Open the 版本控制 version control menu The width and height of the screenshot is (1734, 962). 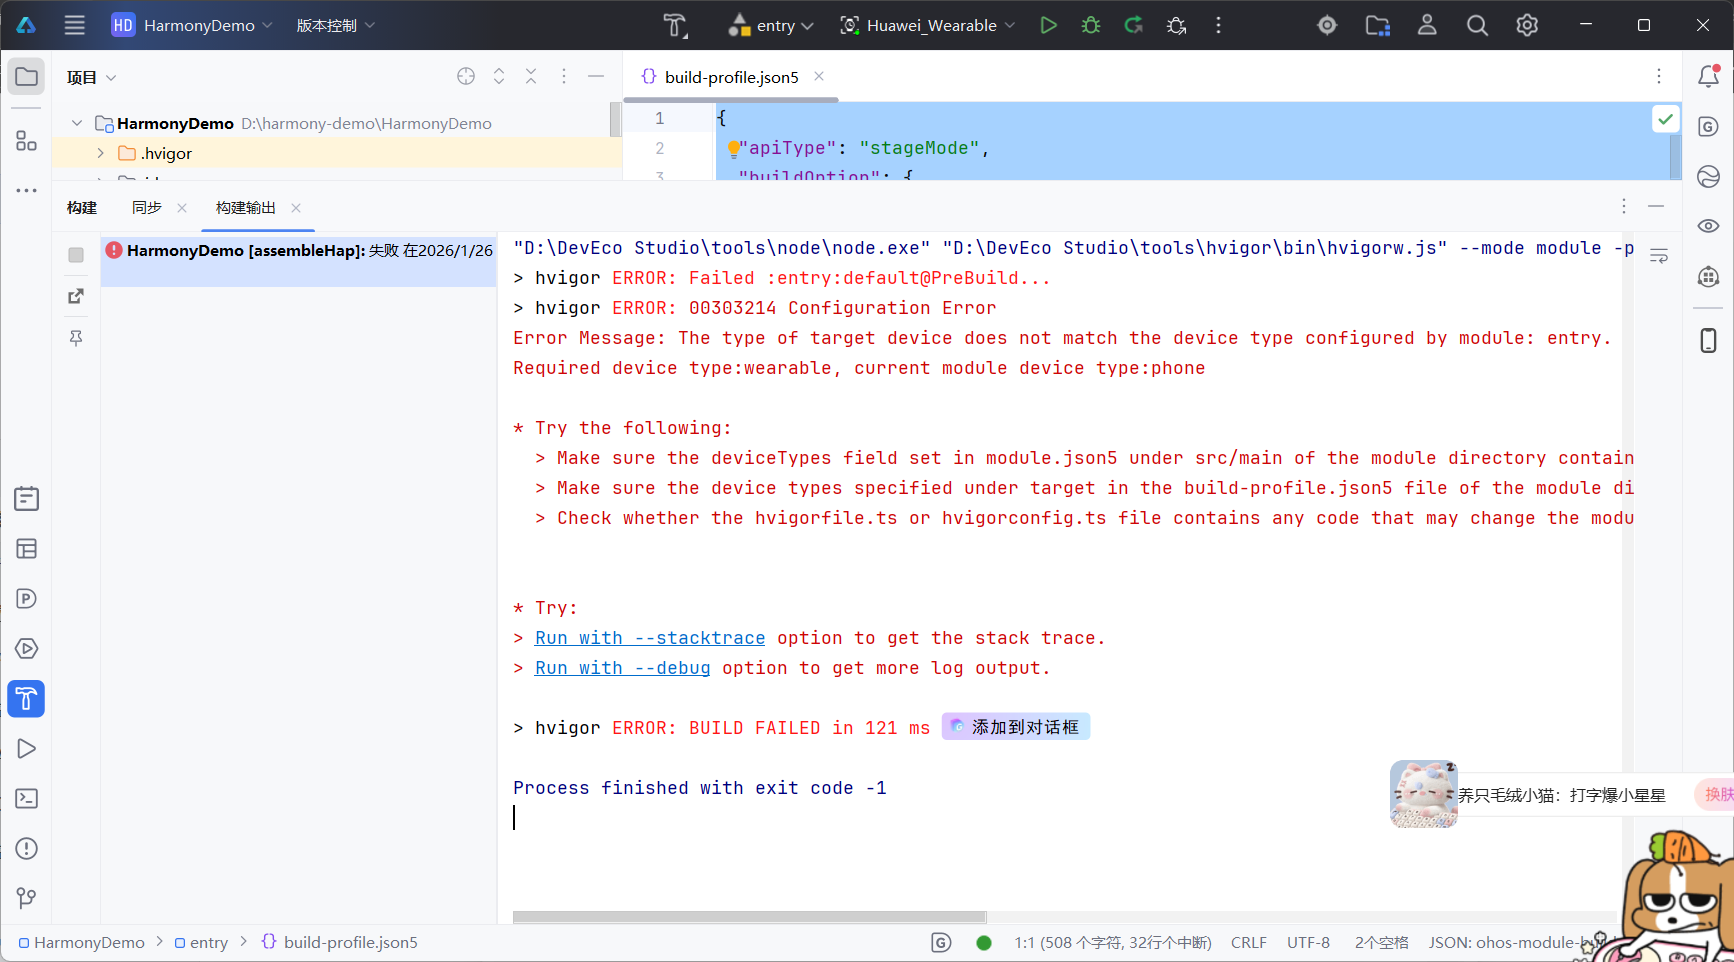tap(335, 25)
